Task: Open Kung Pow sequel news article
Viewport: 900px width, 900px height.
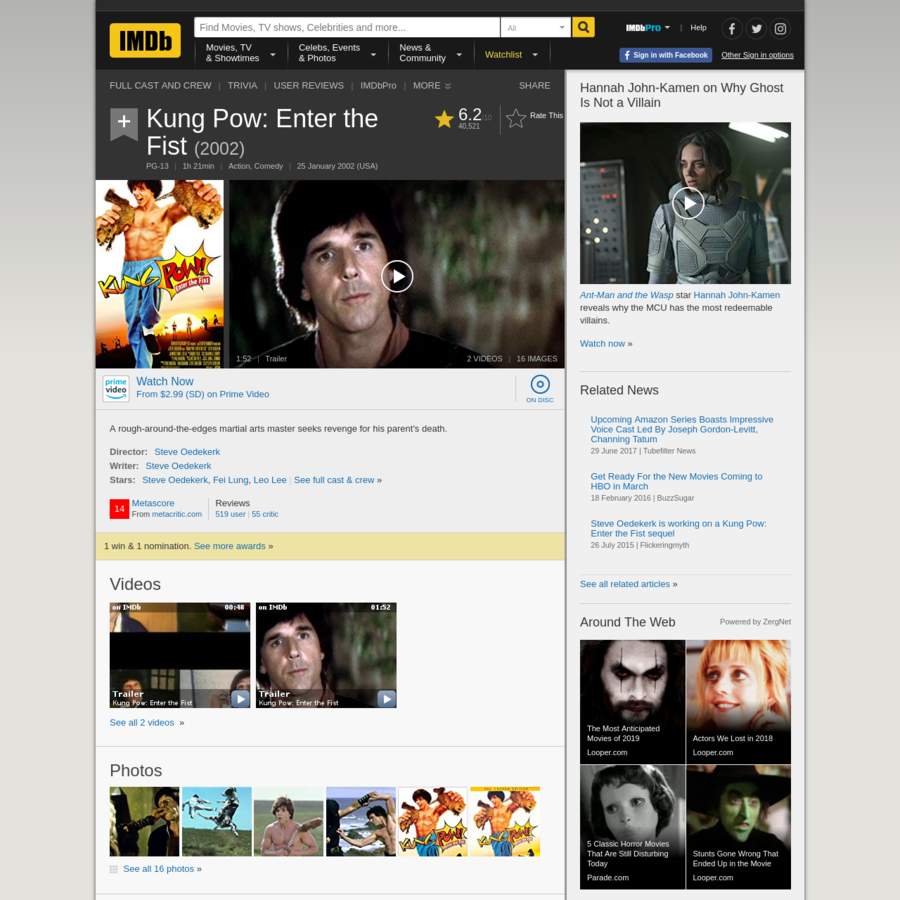Action: point(678,528)
